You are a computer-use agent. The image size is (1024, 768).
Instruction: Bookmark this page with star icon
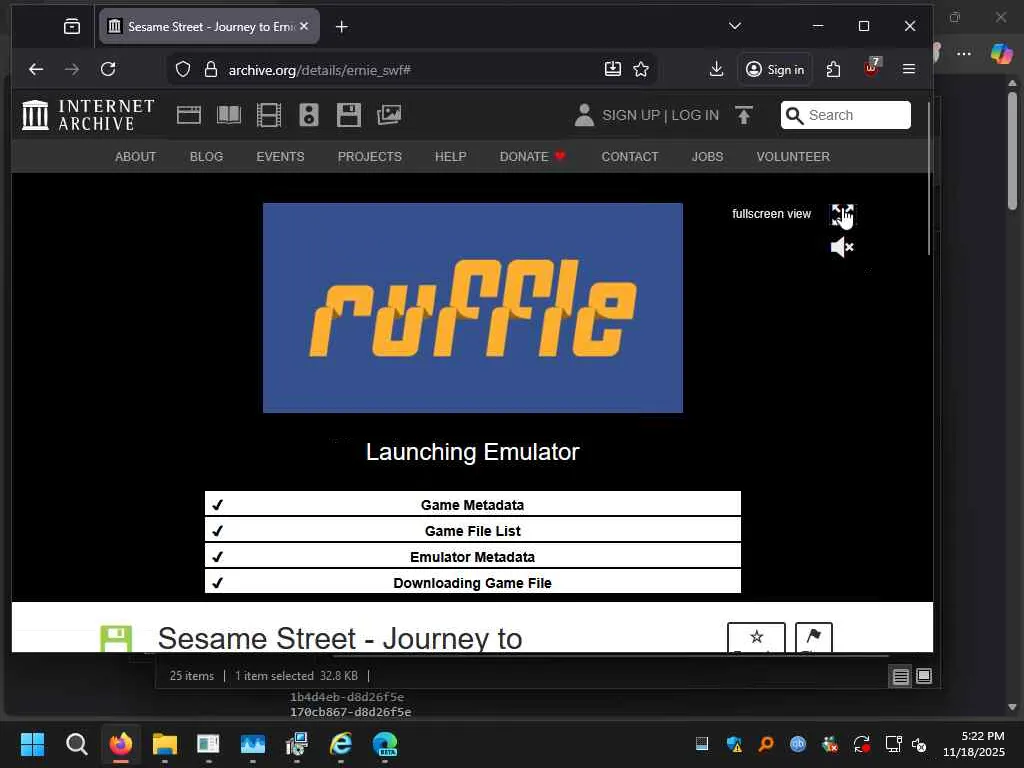pyautogui.click(x=641, y=69)
